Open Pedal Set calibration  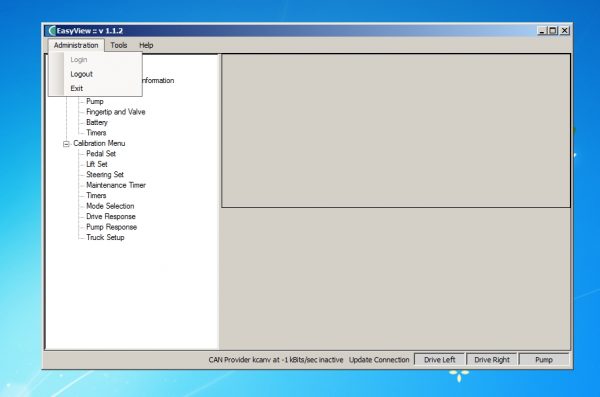pos(101,154)
